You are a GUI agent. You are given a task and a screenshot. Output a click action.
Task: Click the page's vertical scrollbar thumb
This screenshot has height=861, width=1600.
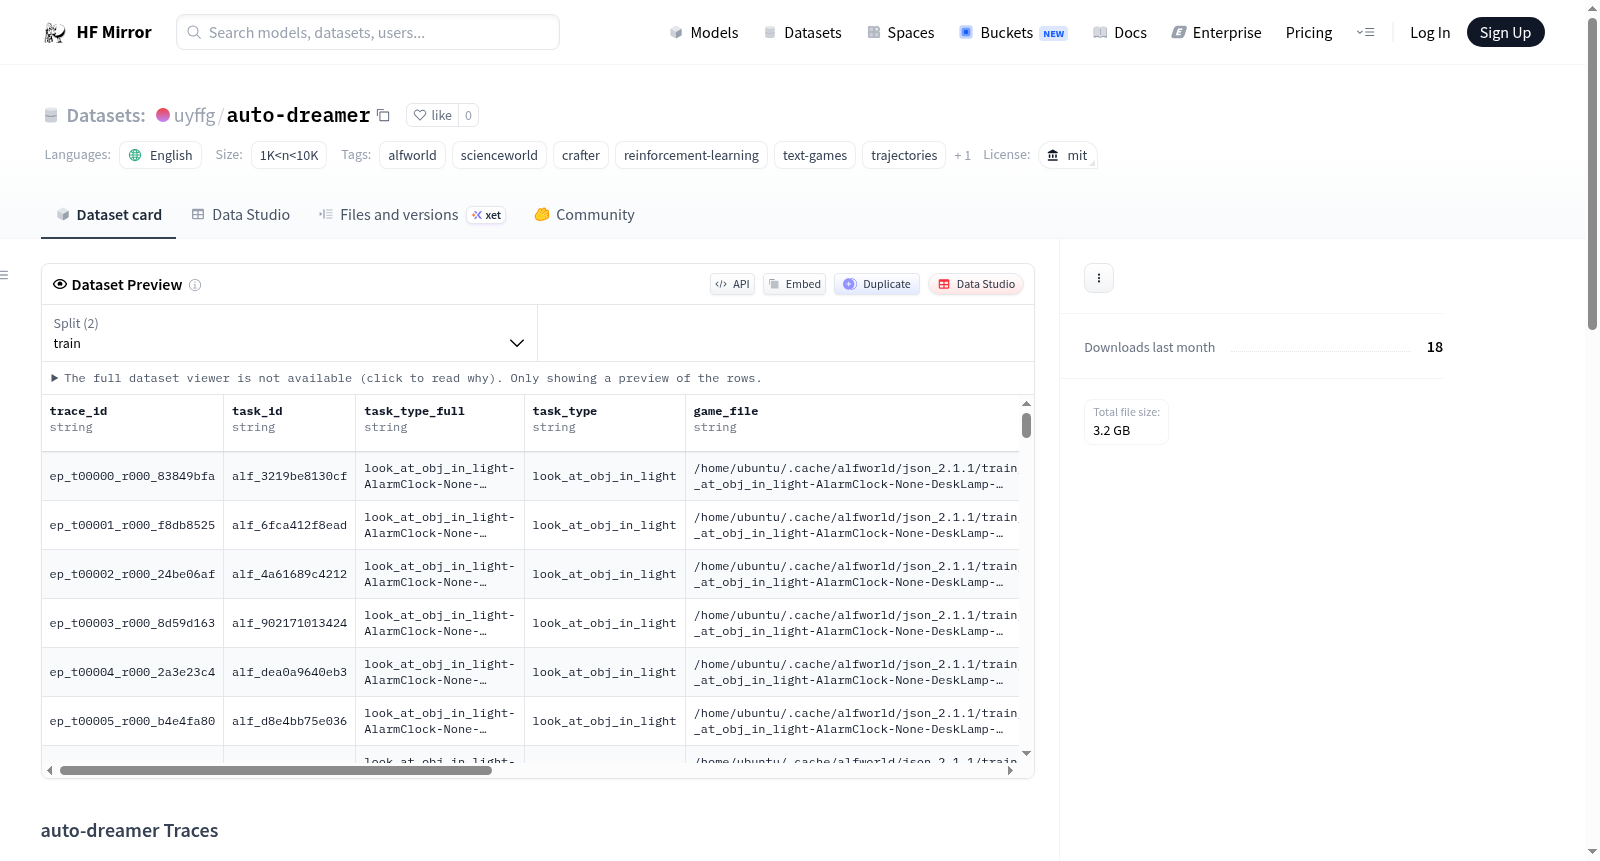click(1592, 173)
